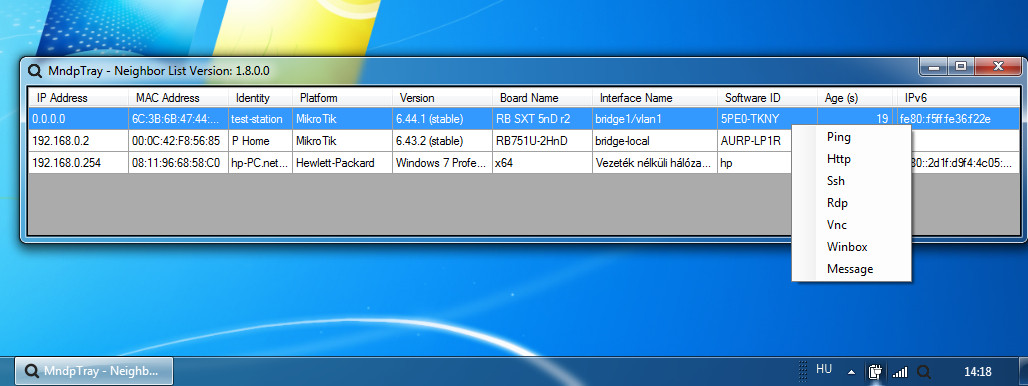Screen dimensions: 1028x386
Task: Sort by the Interface Name column header
Action: (655, 98)
